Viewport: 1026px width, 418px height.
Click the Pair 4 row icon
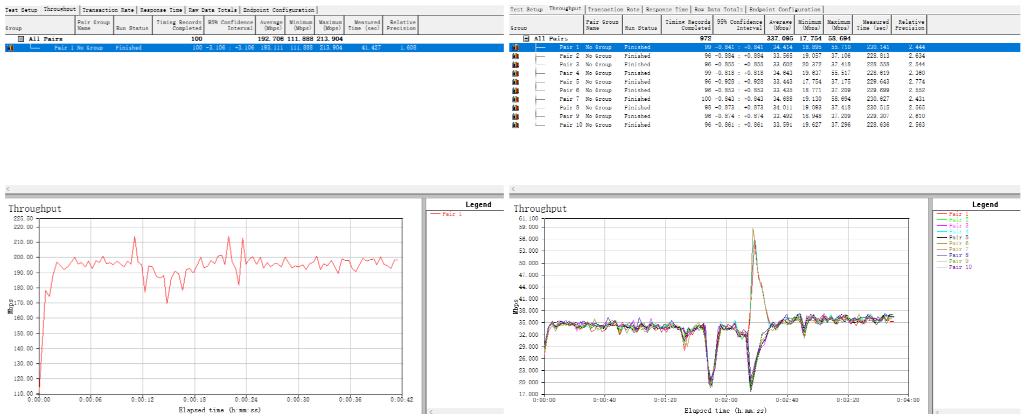pos(516,73)
